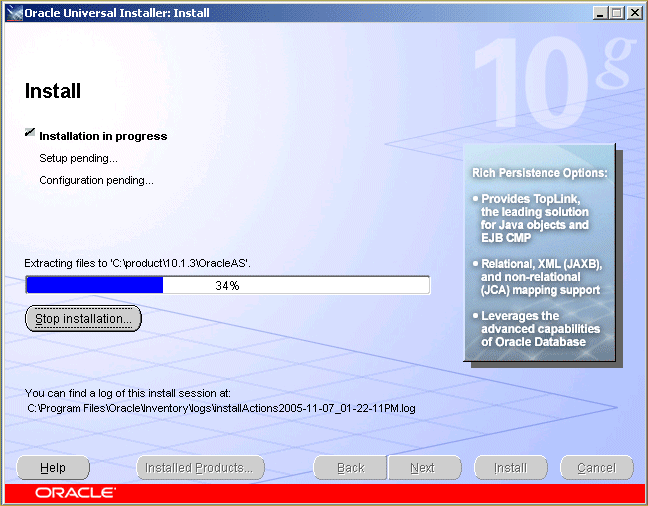Screen dimensions: 648x506
Task: Click the ORACLE logo in red footer
Action: [75, 493]
